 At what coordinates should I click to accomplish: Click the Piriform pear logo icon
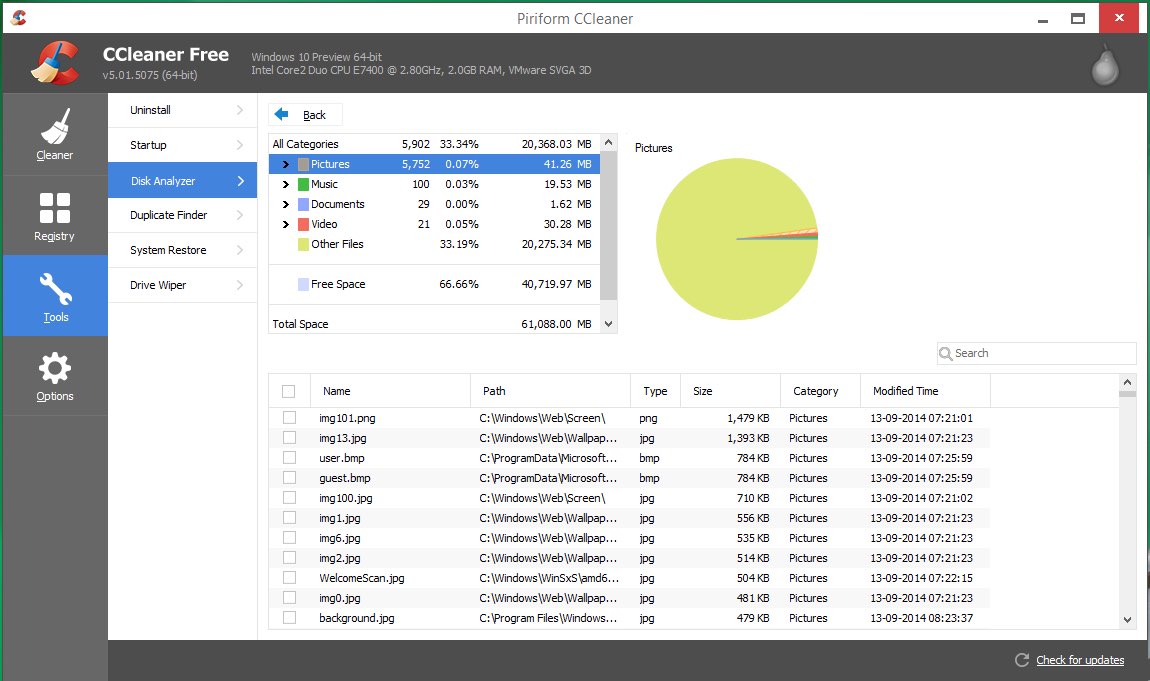1104,65
